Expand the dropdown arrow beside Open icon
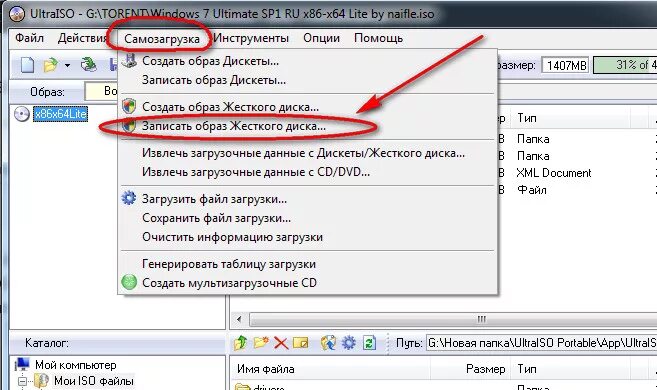 (67, 66)
